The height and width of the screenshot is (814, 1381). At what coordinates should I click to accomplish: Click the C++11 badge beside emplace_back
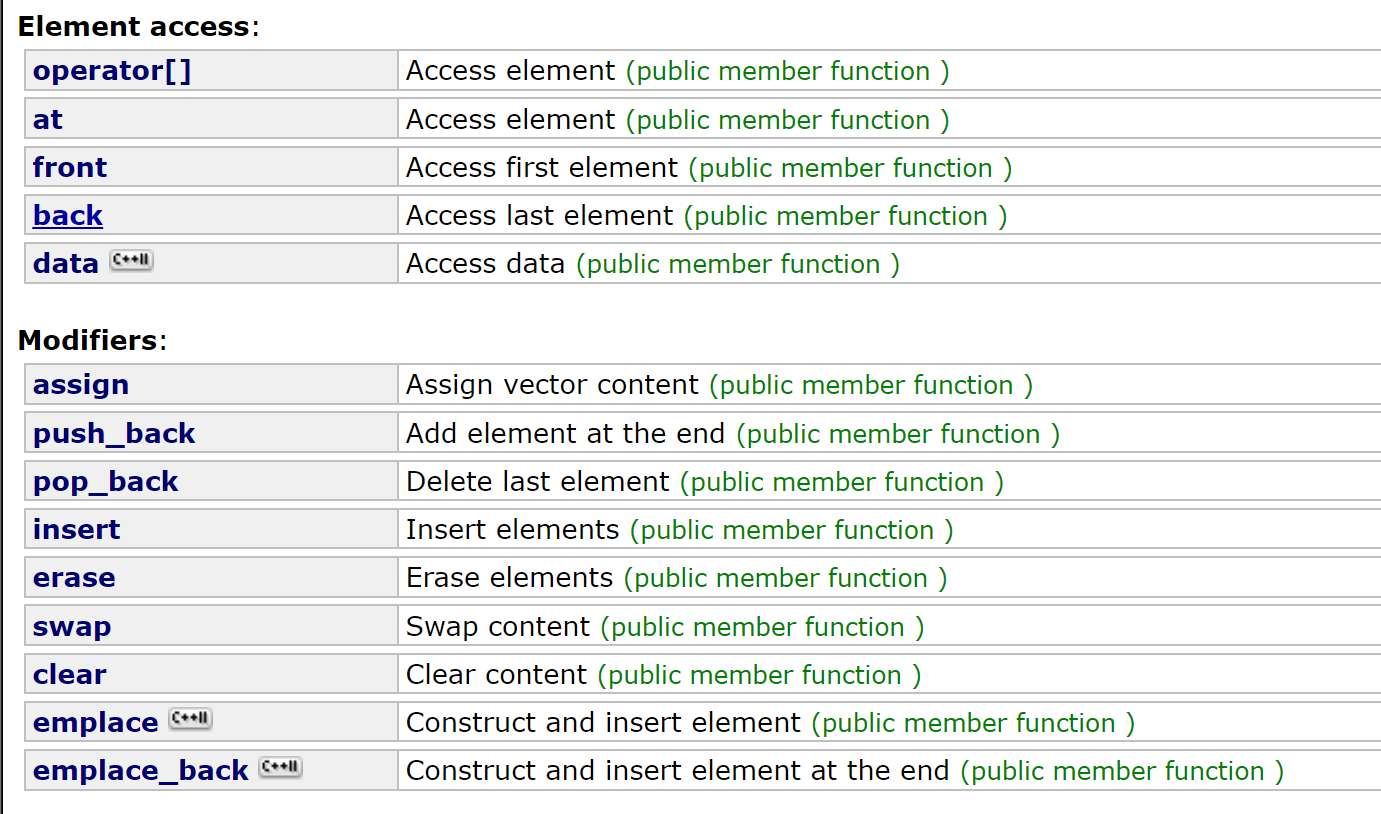pos(281,768)
